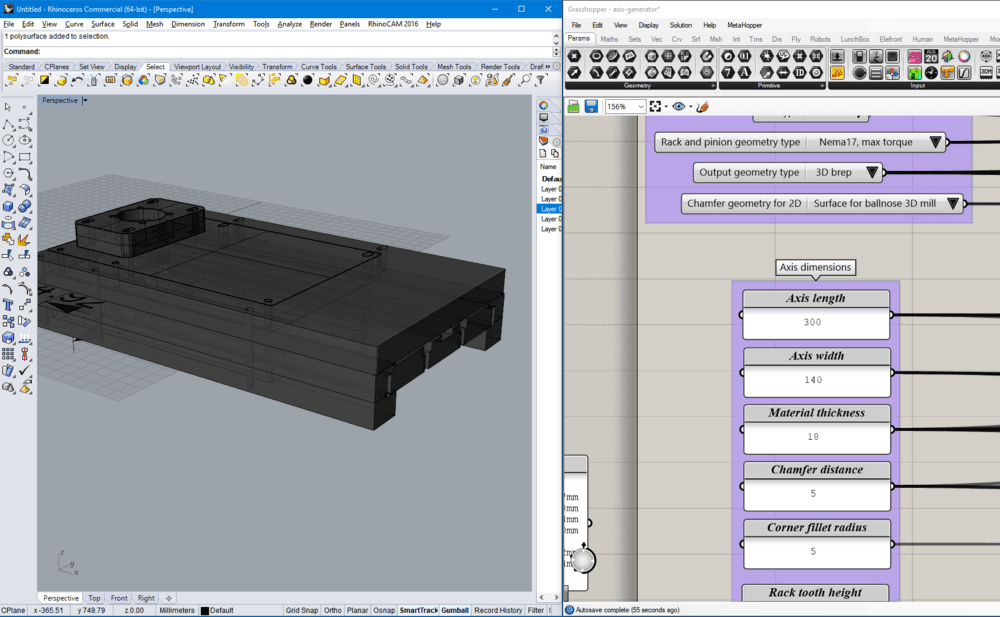This screenshot has width=1000, height=617.
Task: Click the zoom extents icon in Grasshopper
Action: click(656, 106)
